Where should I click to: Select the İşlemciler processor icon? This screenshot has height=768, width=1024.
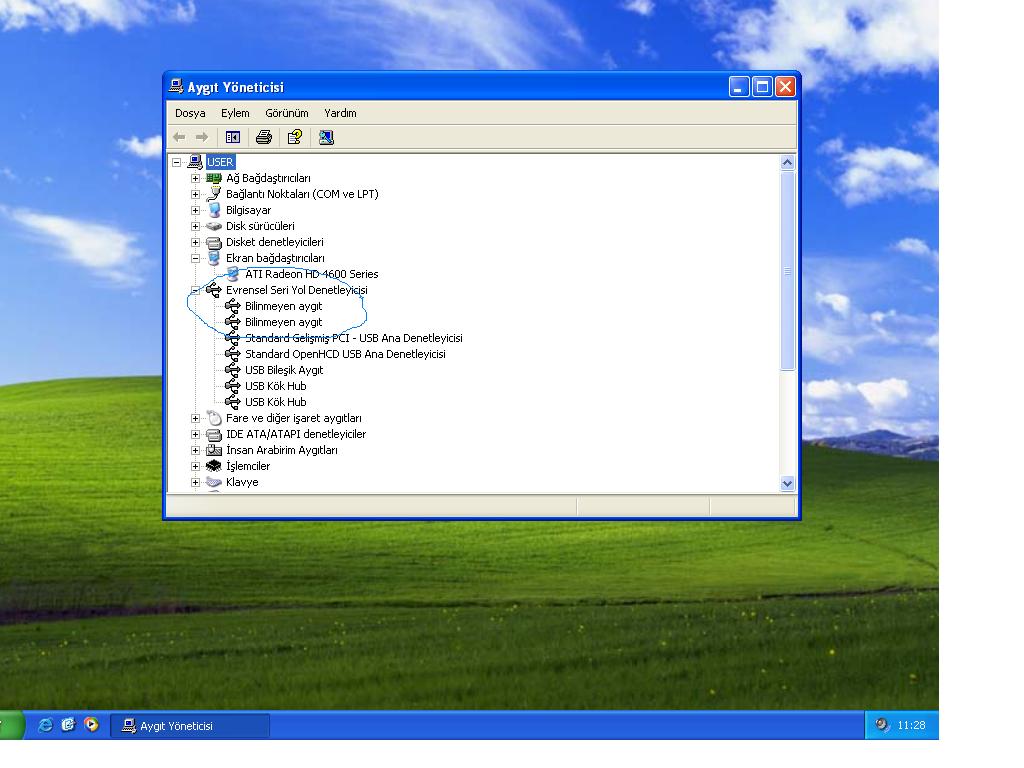click(214, 466)
